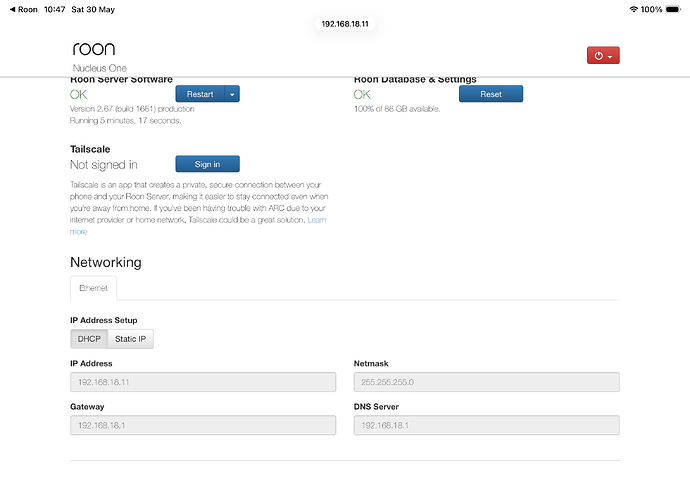Image resolution: width=690 pixels, height=479 pixels.
Task: Tap the 10:47 clock in the status bar
Action: 55,9
